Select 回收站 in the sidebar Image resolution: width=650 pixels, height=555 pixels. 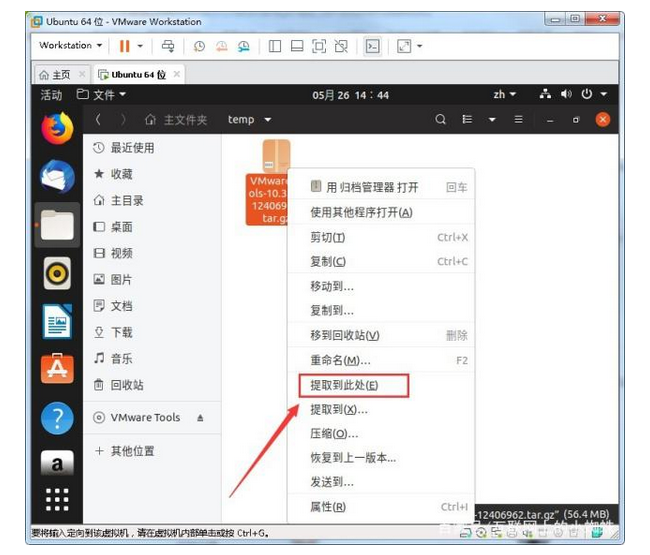coord(152,385)
